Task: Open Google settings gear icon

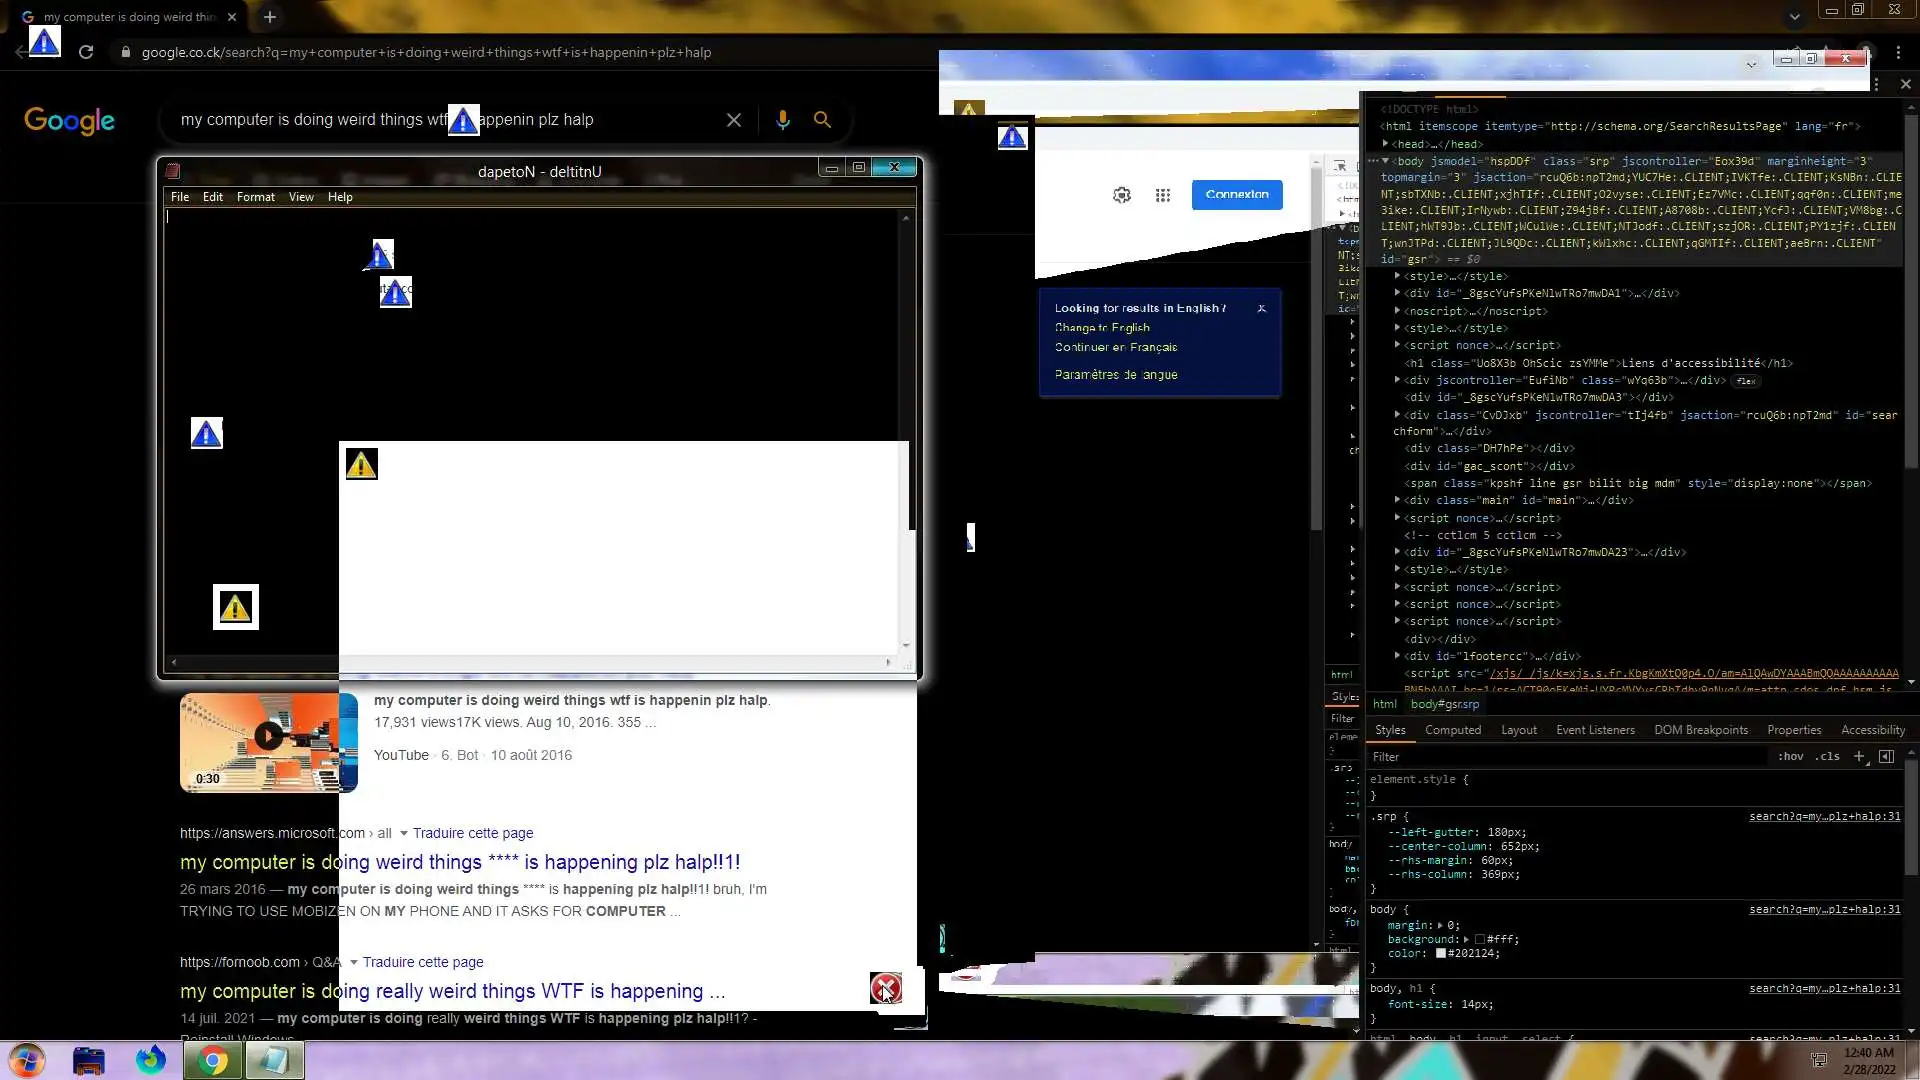Action: pyautogui.click(x=1122, y=195)
